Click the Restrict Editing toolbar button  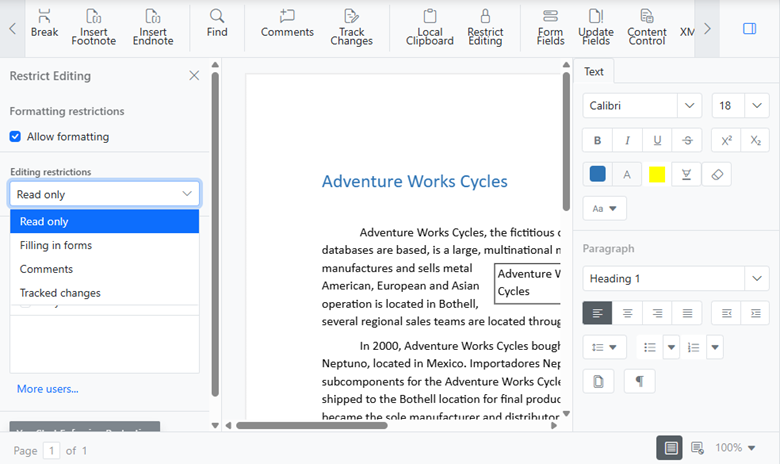point(485,27)
